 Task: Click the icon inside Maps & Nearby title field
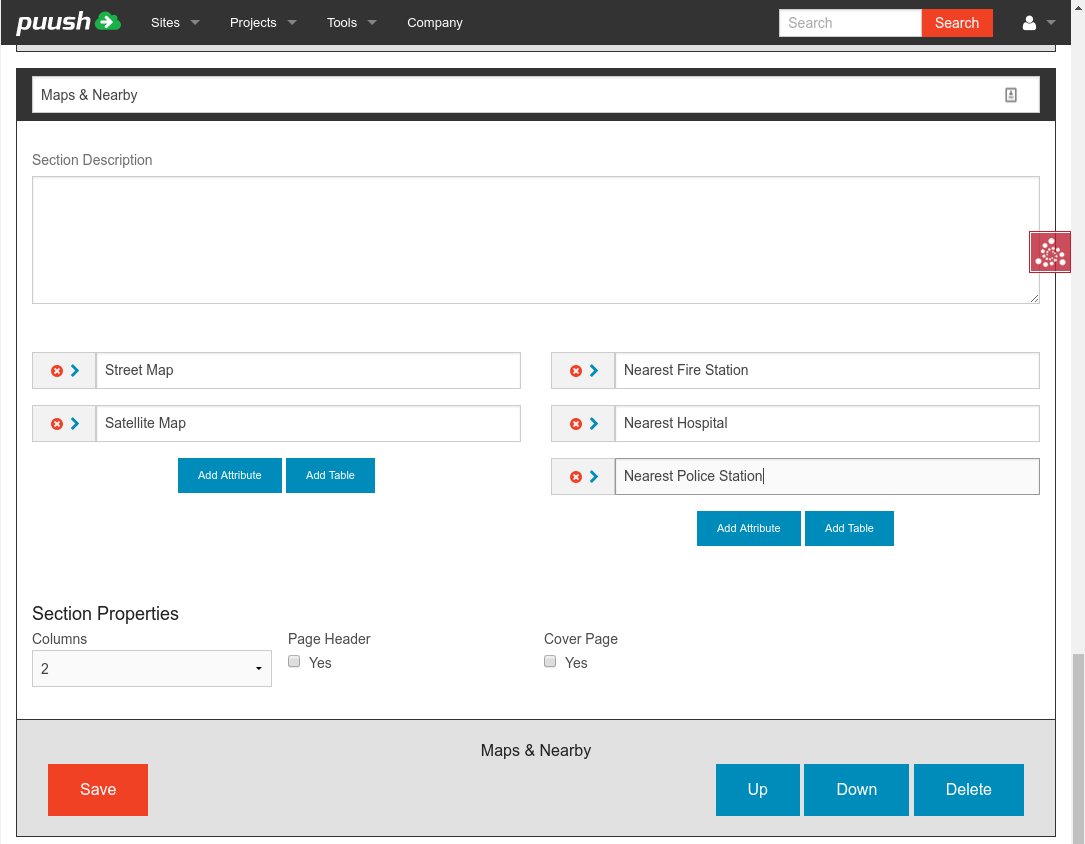(x=1011, y=95)
